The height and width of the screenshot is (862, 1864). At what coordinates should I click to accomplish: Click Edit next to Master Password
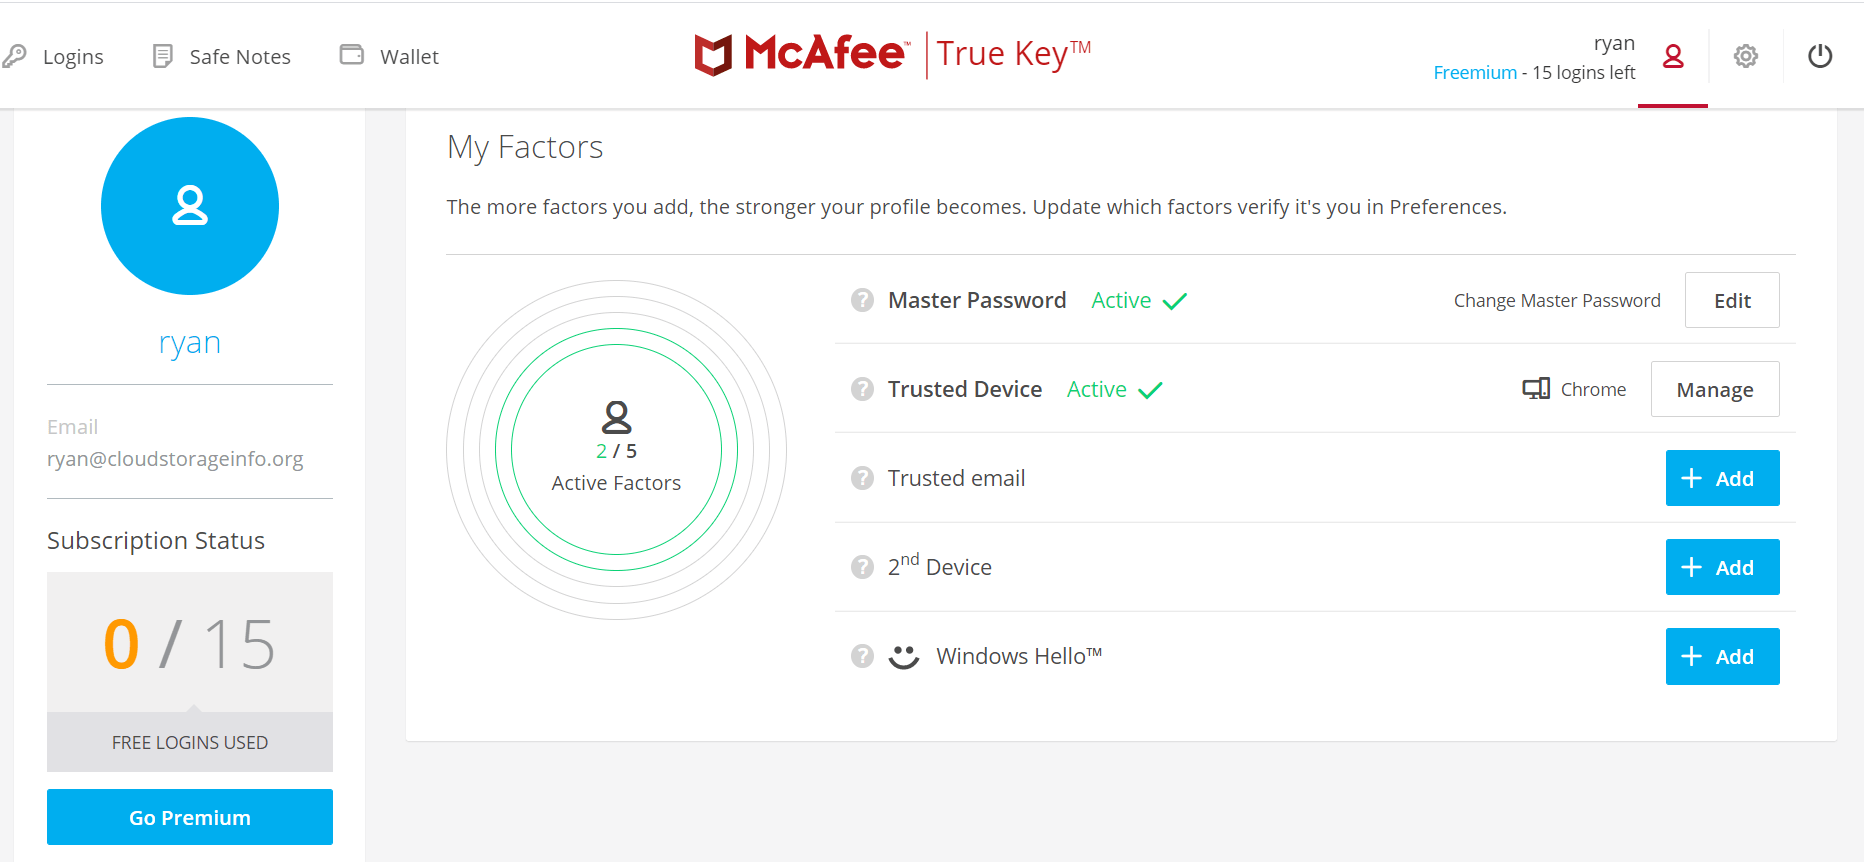(1732, 300)
